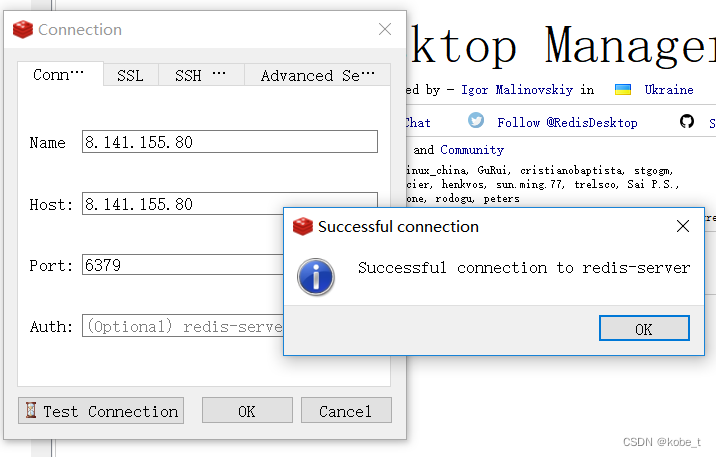Image resolution: width=716 pixels, height=457 pixels.
Task: Cancel the Connection window
Action: [x=346, y=410]
